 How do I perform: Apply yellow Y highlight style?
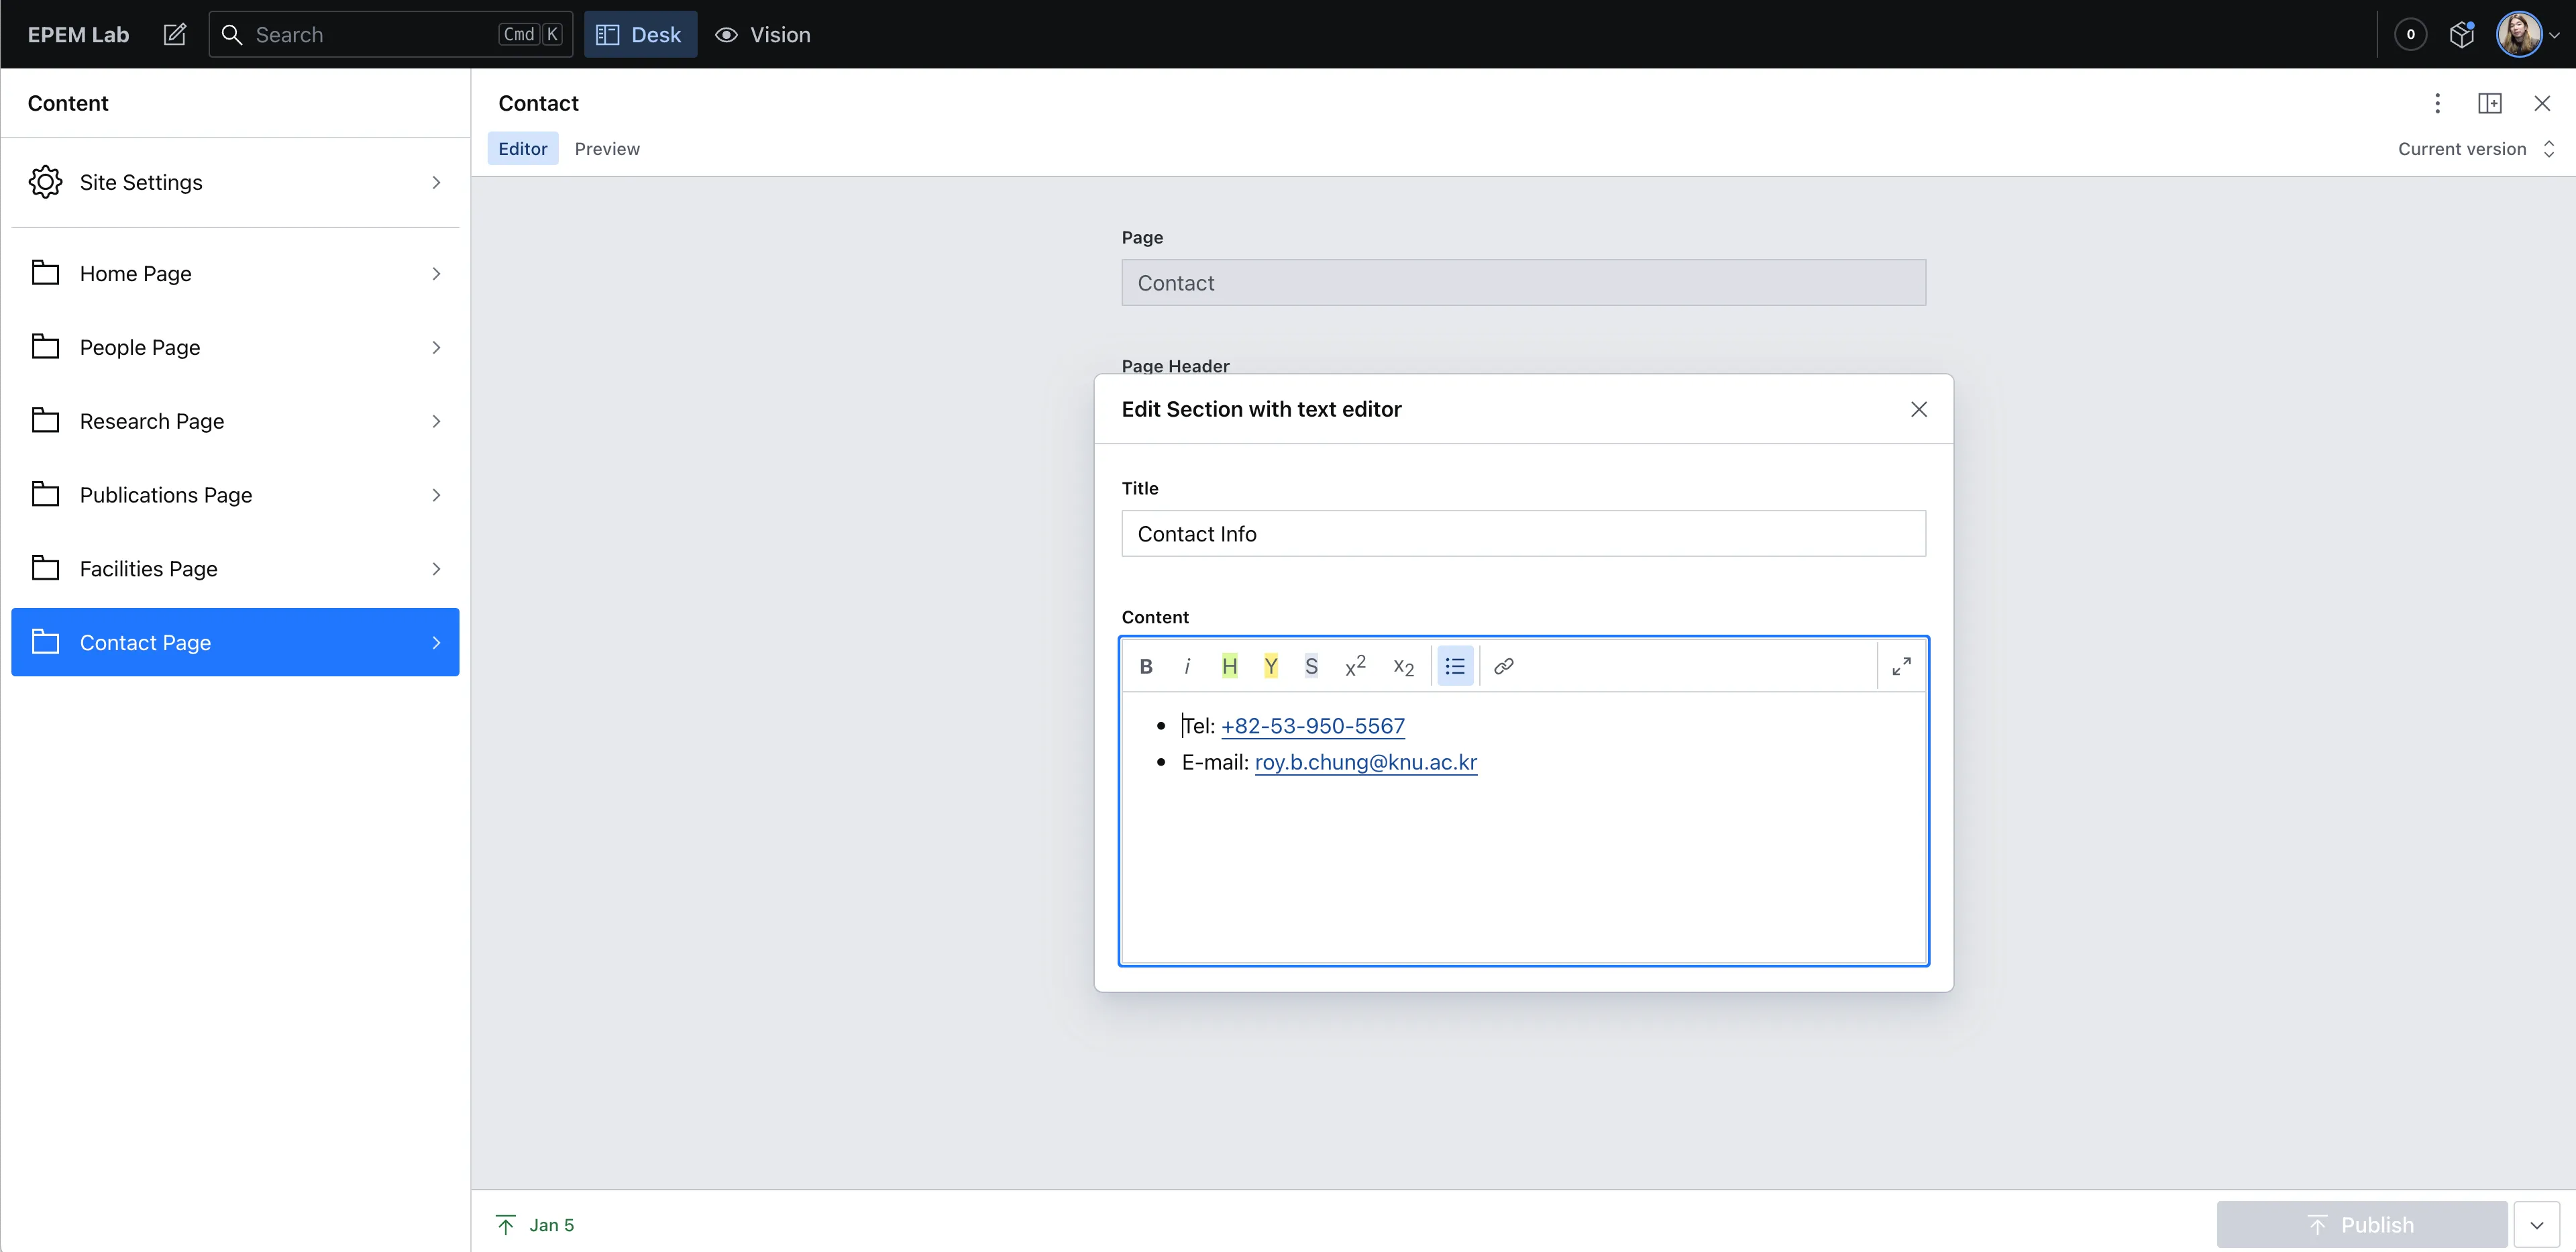(1270, 666)
